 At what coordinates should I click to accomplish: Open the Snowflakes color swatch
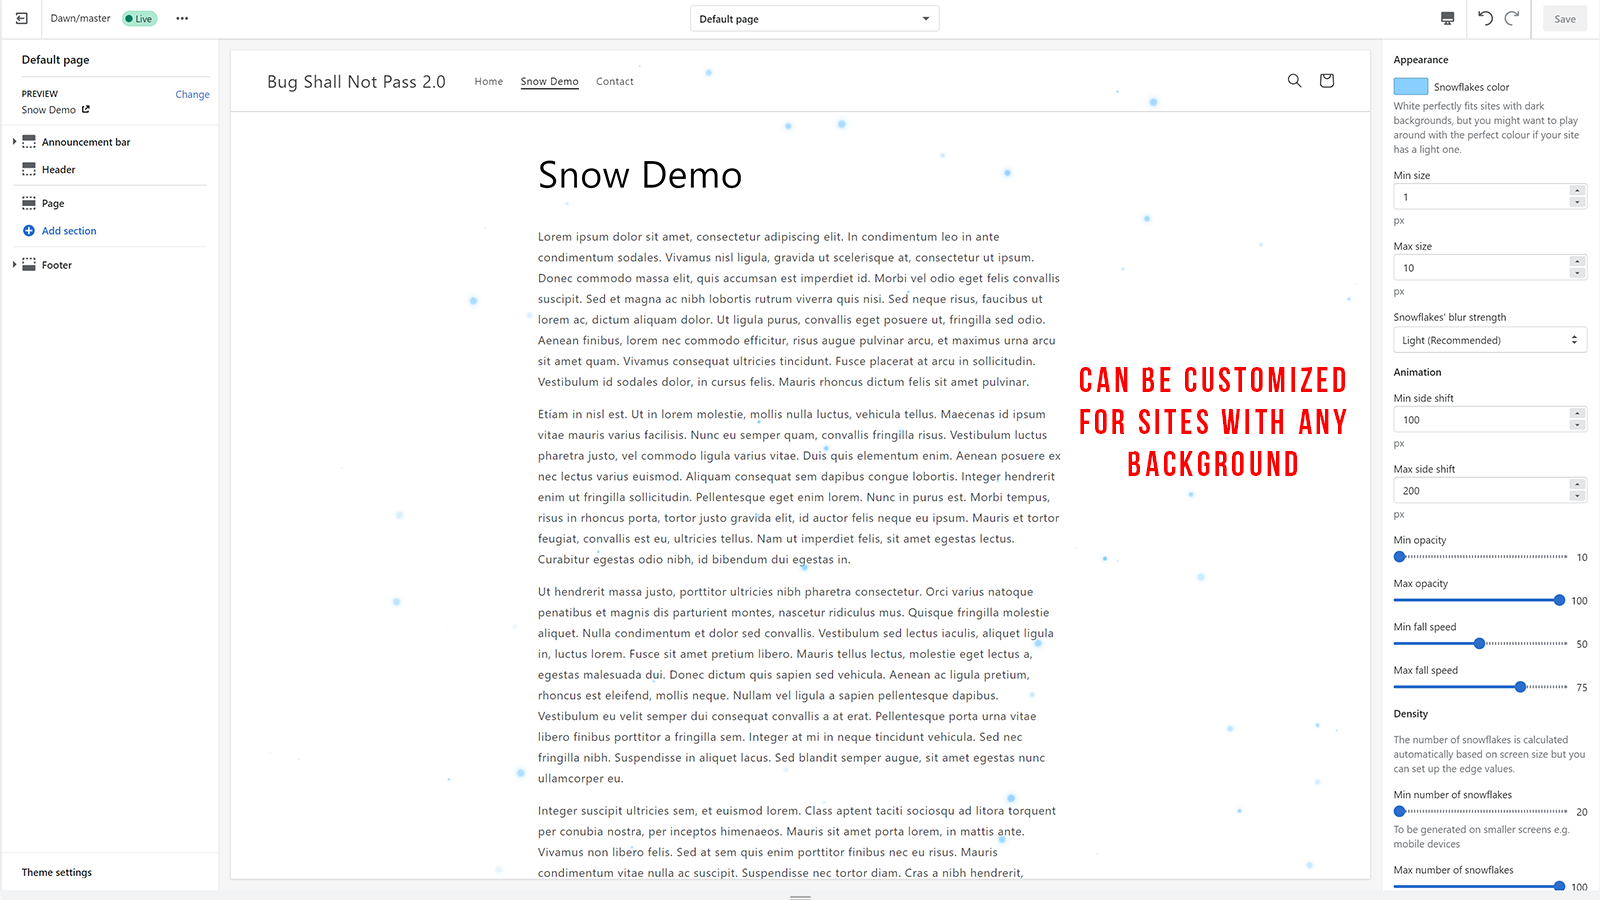coord(1411,87)
